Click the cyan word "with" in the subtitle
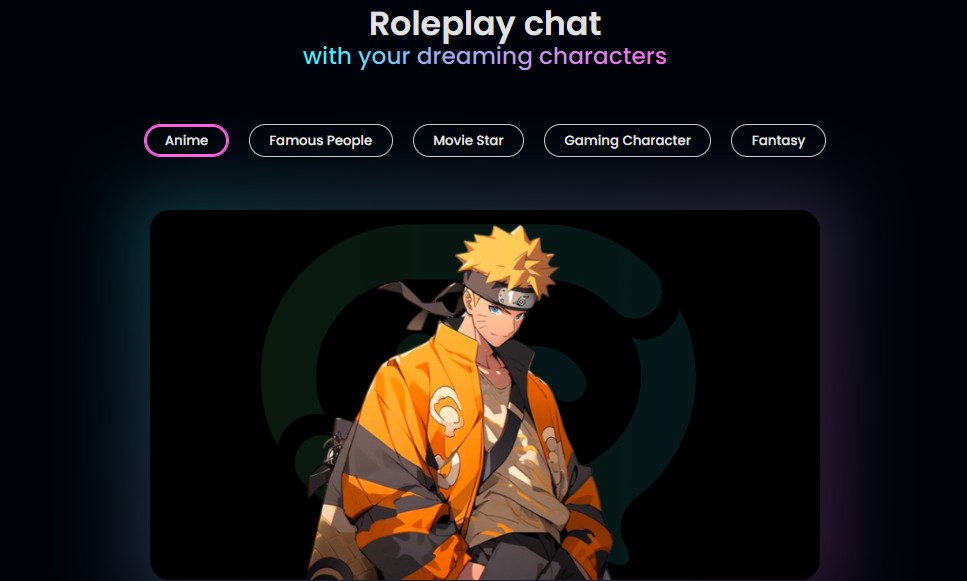The width and height of the screenshot is (967, 581). pos(327,56)
